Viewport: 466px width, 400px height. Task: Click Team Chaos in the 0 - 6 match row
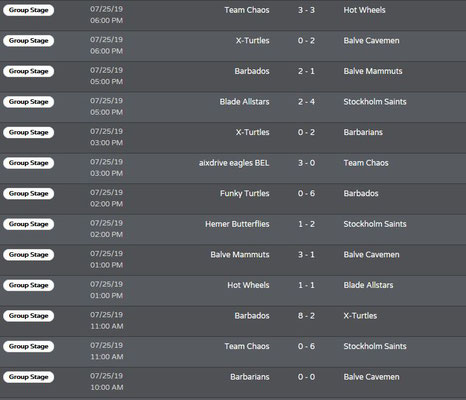coord(247,346)
